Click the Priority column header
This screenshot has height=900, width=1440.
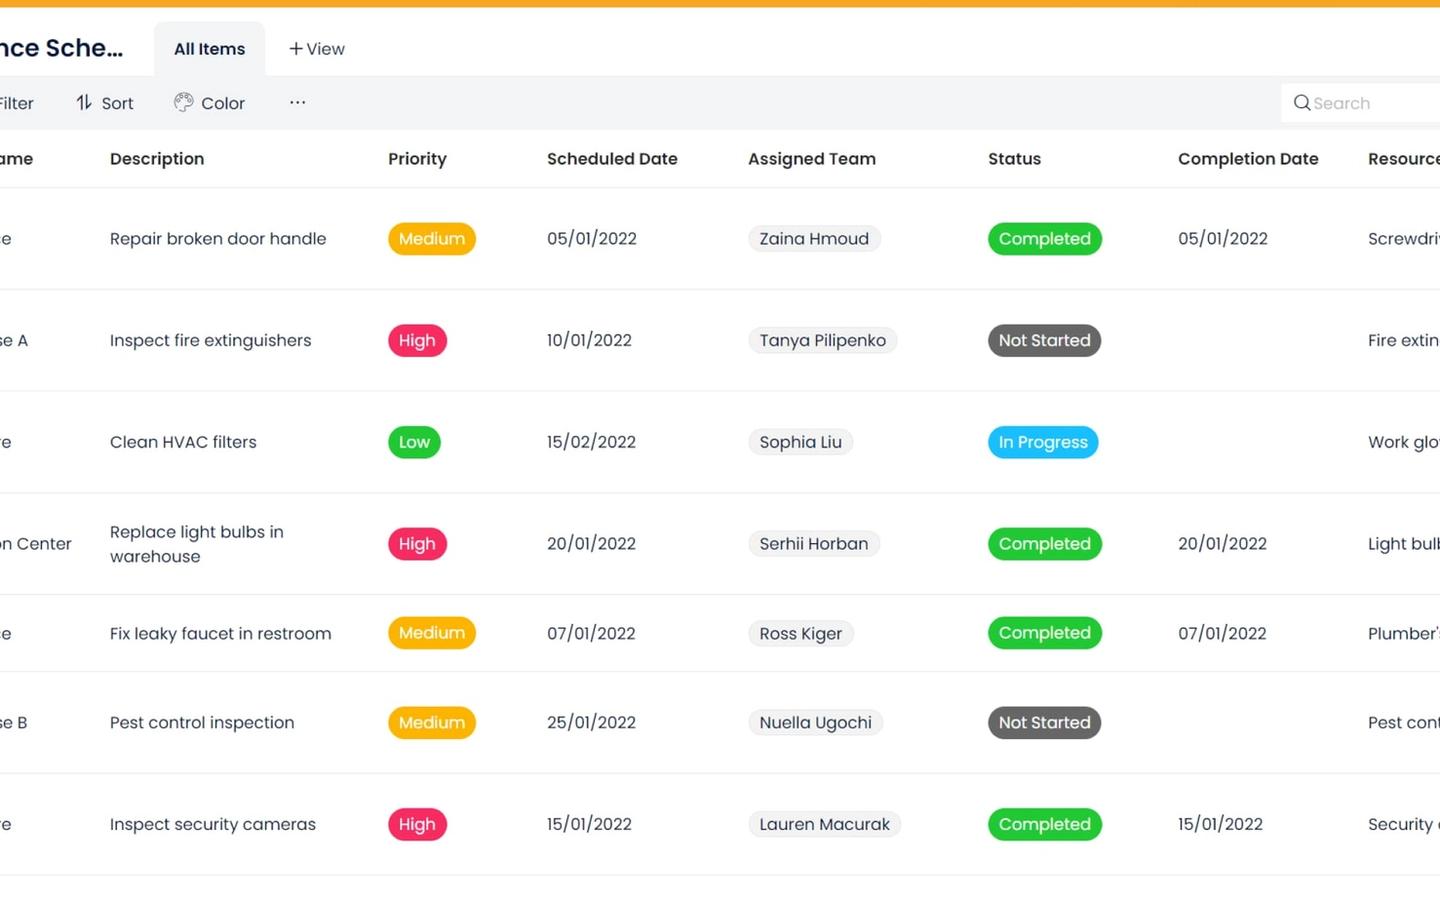pos(417,159)
